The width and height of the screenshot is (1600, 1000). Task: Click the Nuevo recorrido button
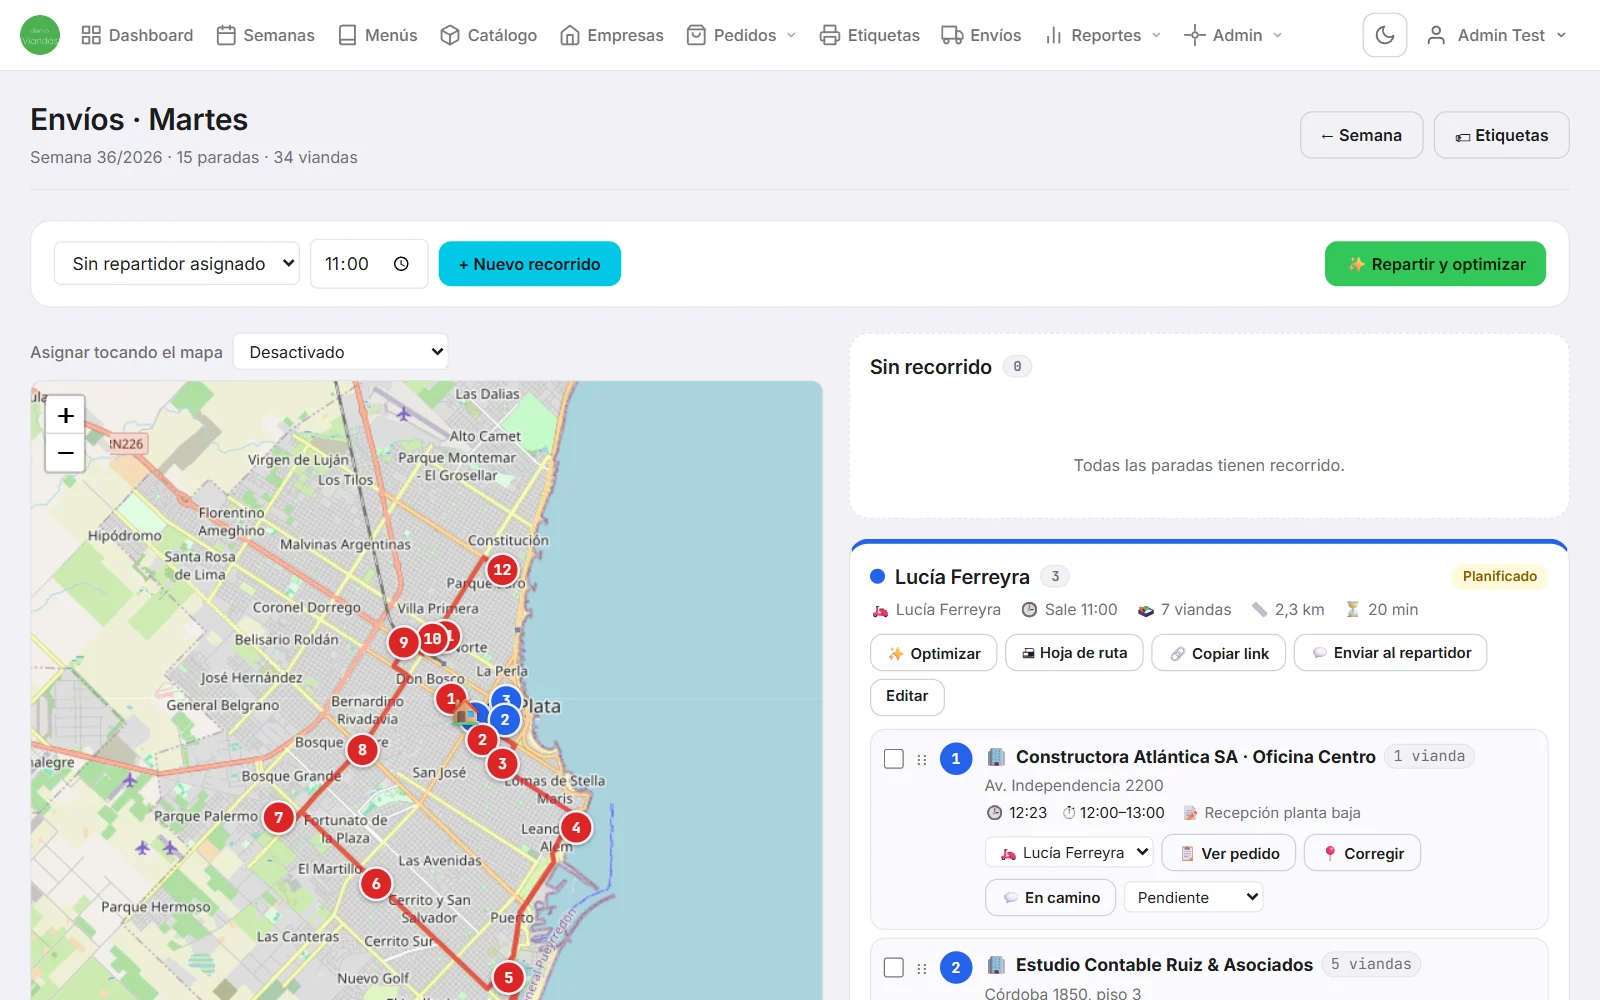click(x=530, y=264)
